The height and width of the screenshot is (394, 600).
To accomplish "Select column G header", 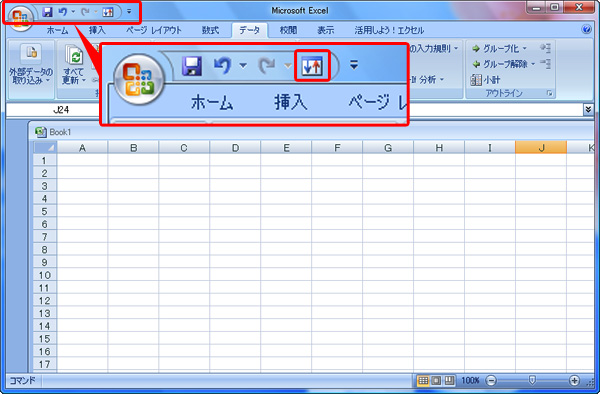I will [388, 148].
